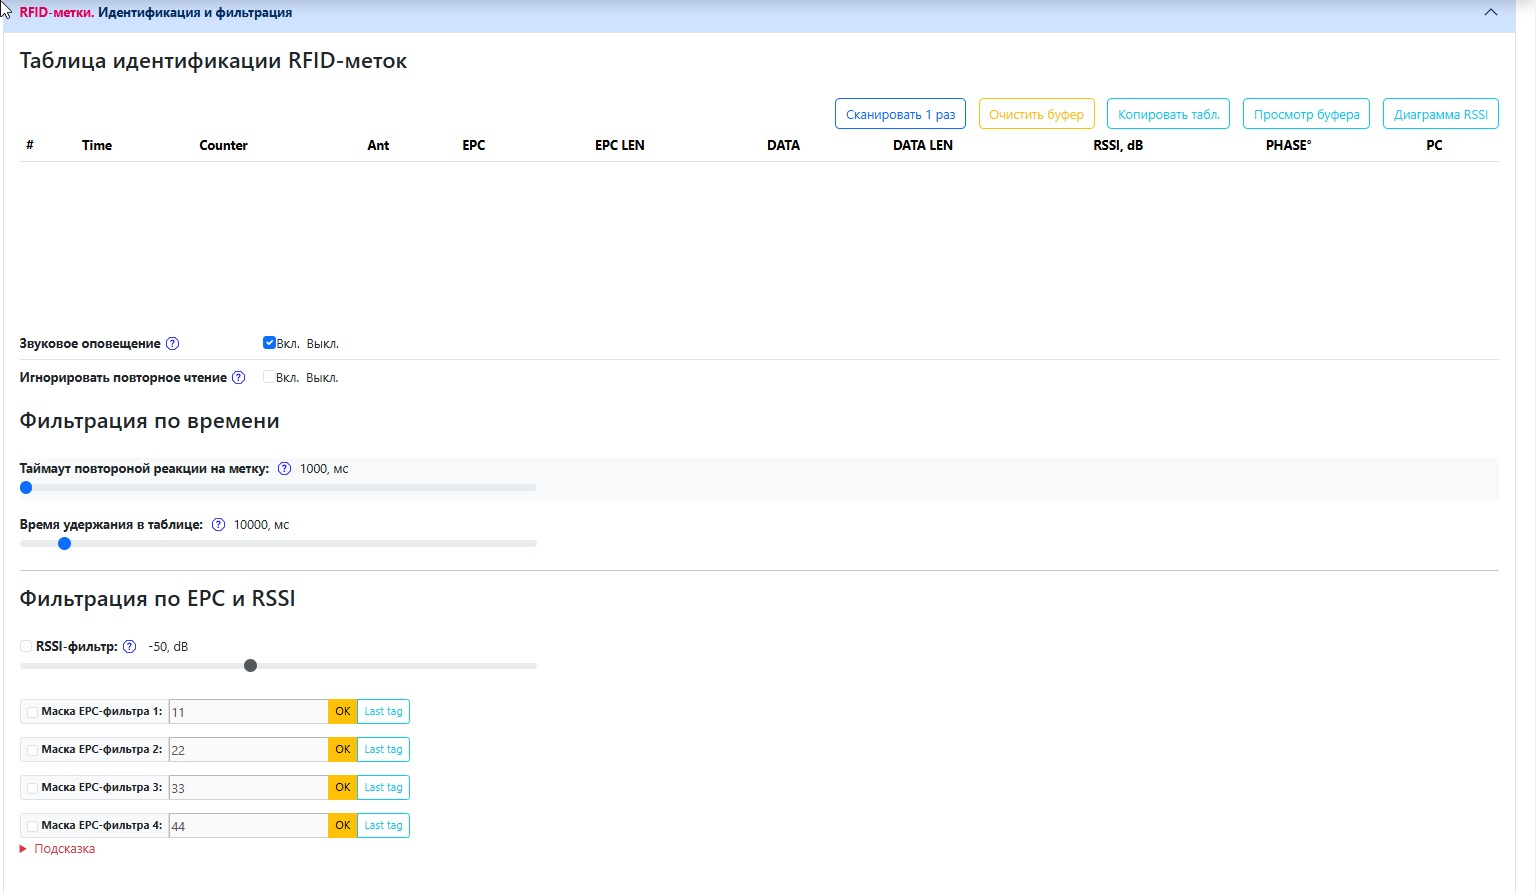Viewport: 1536px width, 893px height.
Task: Click the RSSI-фильтр slider handle
Action: pos(251,666)
